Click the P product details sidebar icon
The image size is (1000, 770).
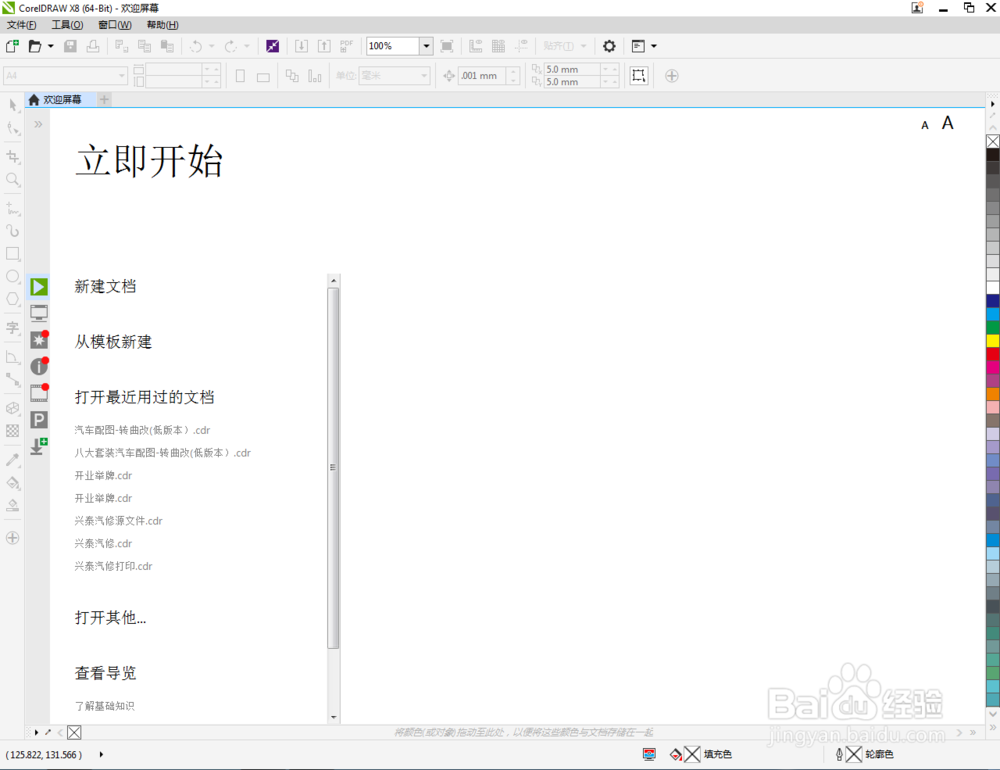(x=39, y=420)
